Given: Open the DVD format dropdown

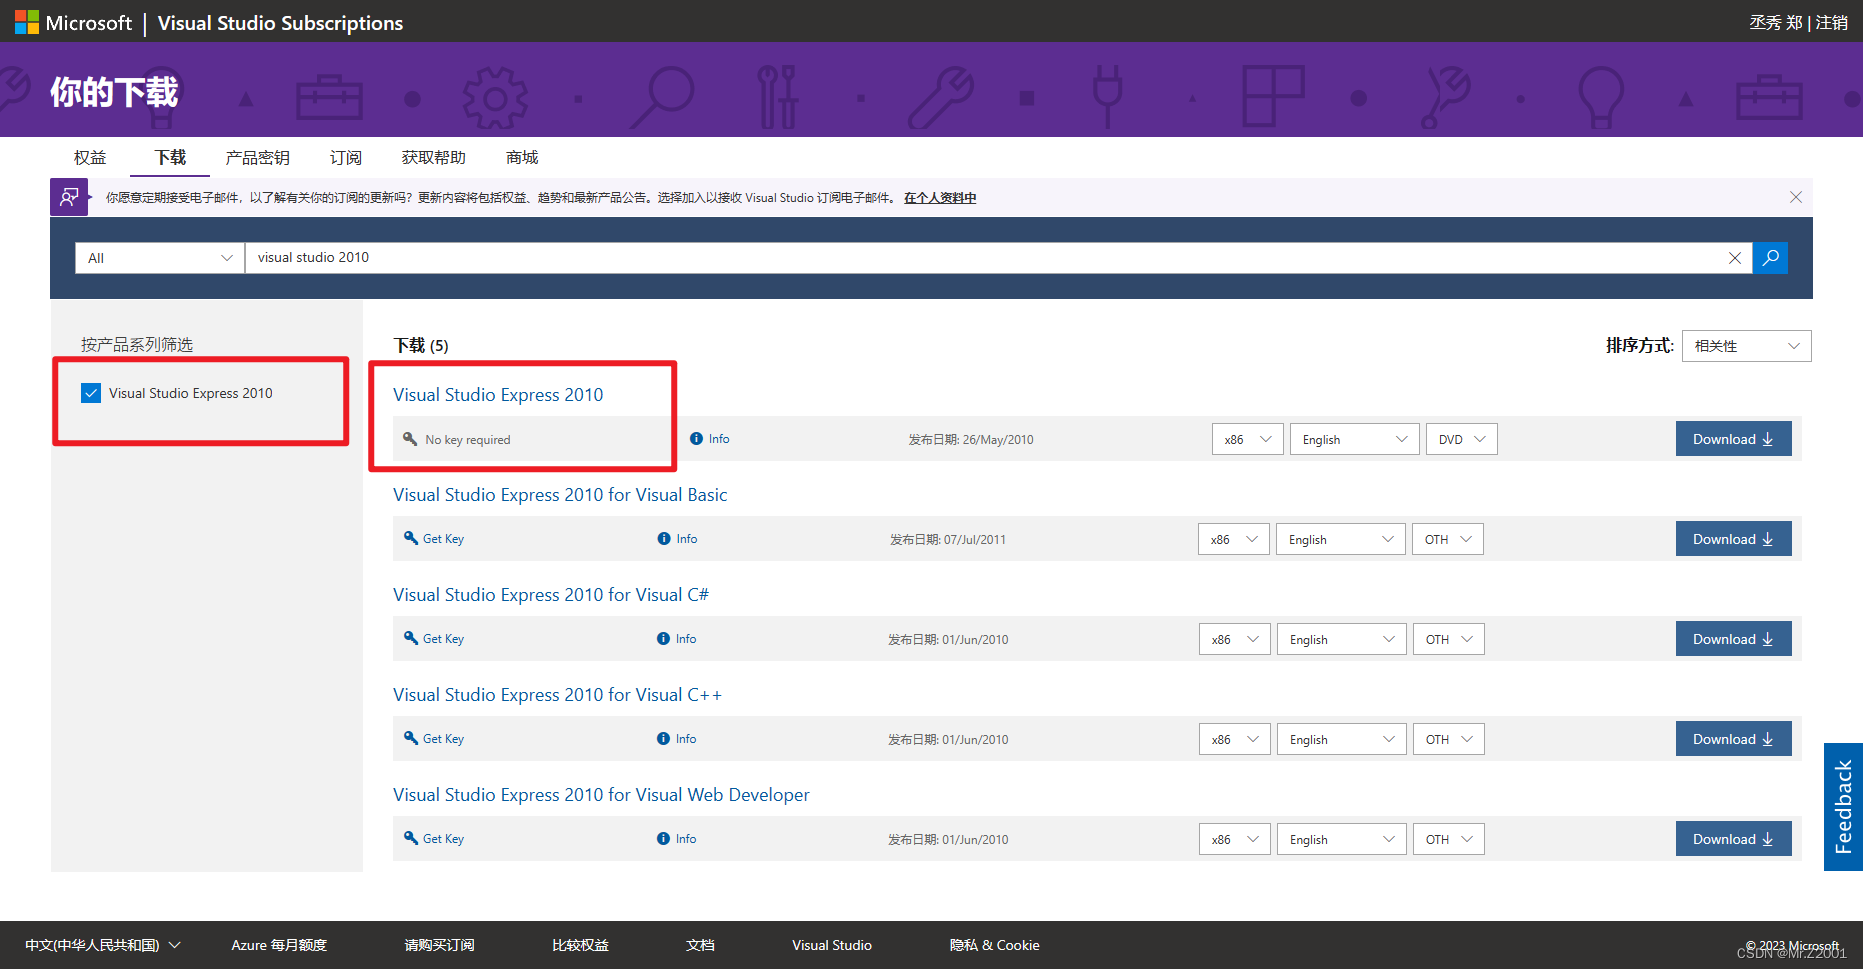Looking at the screenshot, I should (x=1461, y=439).
